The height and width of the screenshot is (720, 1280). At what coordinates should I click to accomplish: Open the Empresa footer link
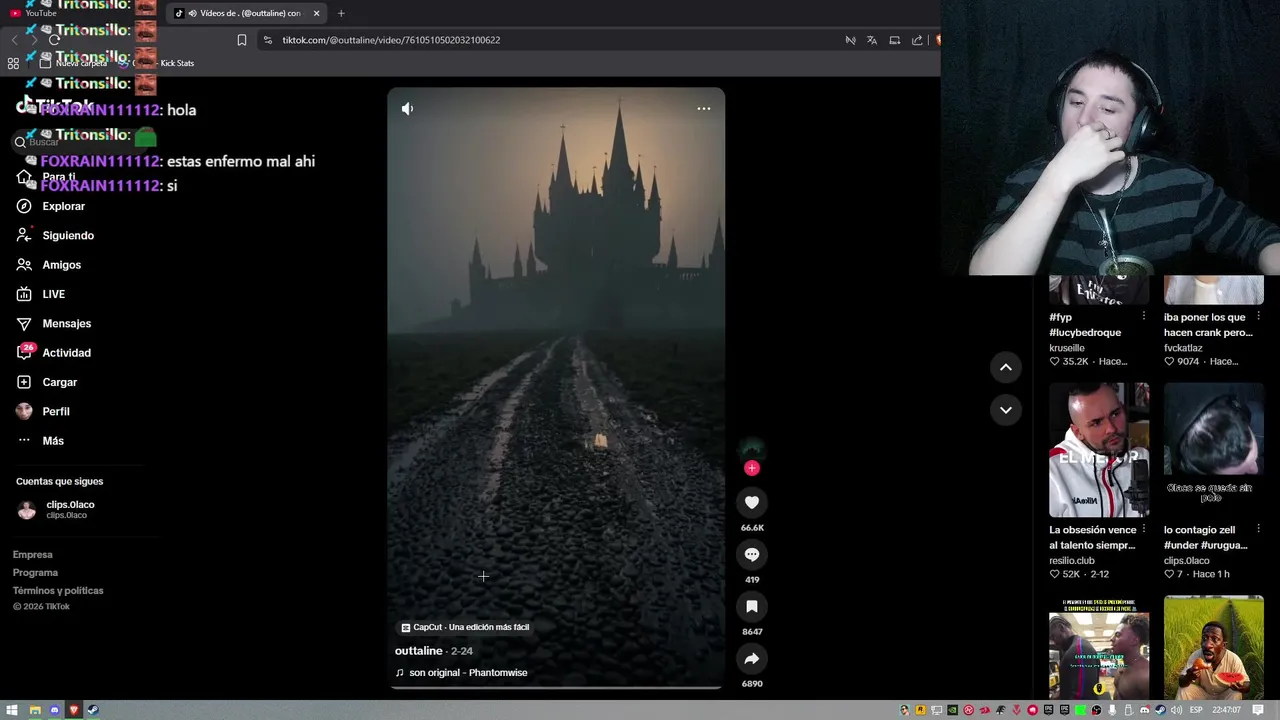coord(32,555)
